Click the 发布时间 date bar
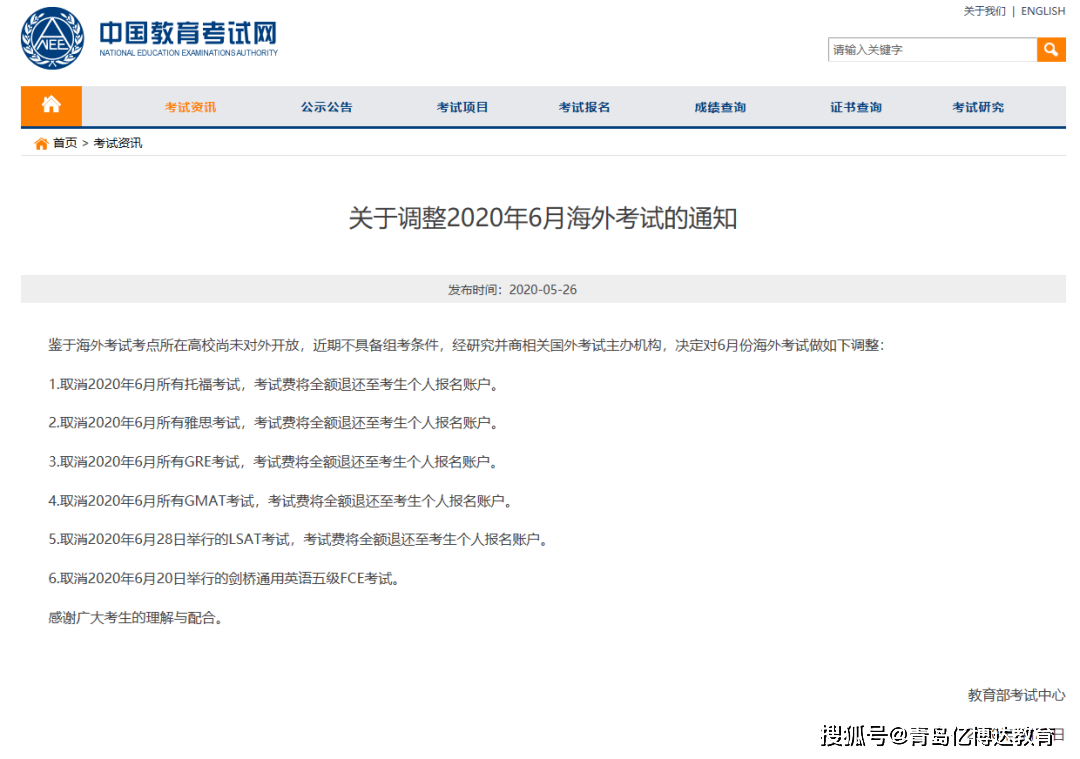 click(x=540, y=289)
